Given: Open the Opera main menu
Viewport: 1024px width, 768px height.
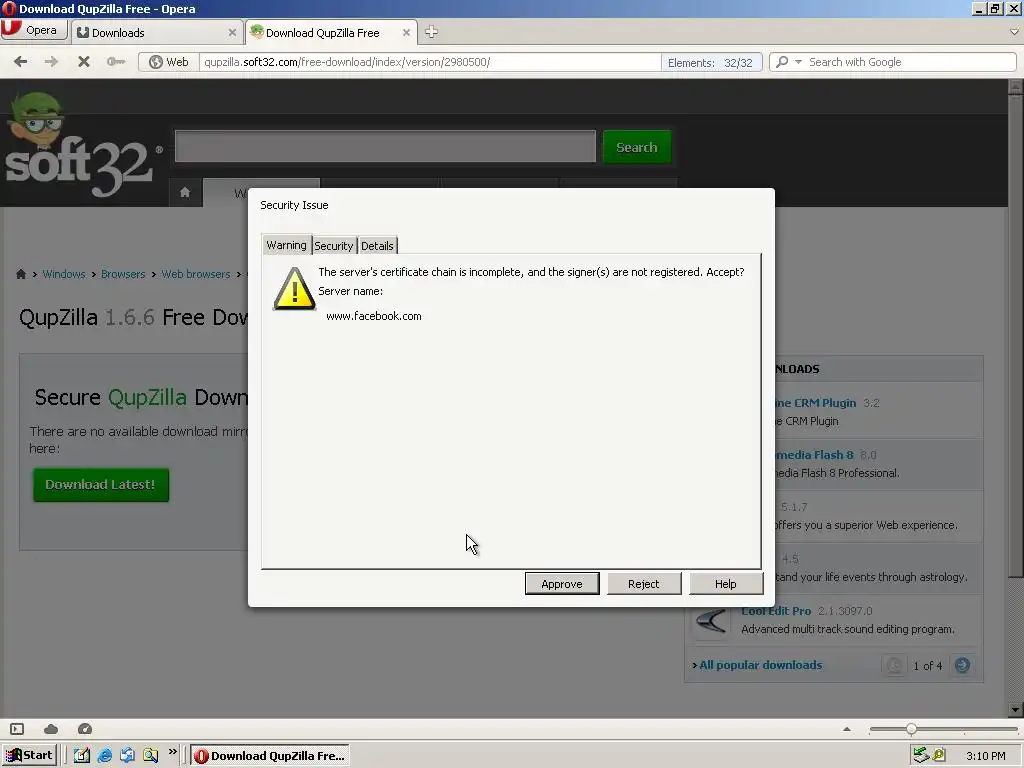Looking at the screenshot, I should coord(33,30).
